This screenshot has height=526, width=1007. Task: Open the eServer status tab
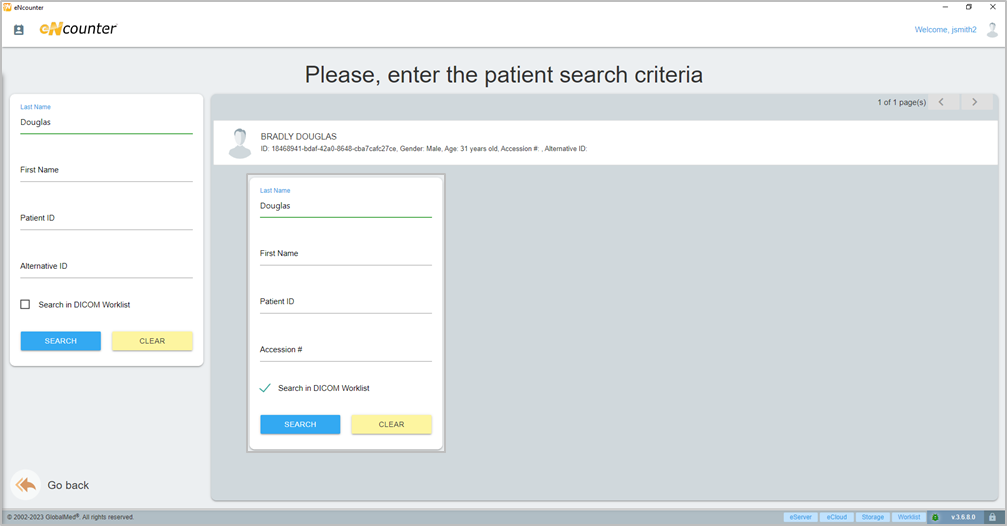click(x=800, y=517)
